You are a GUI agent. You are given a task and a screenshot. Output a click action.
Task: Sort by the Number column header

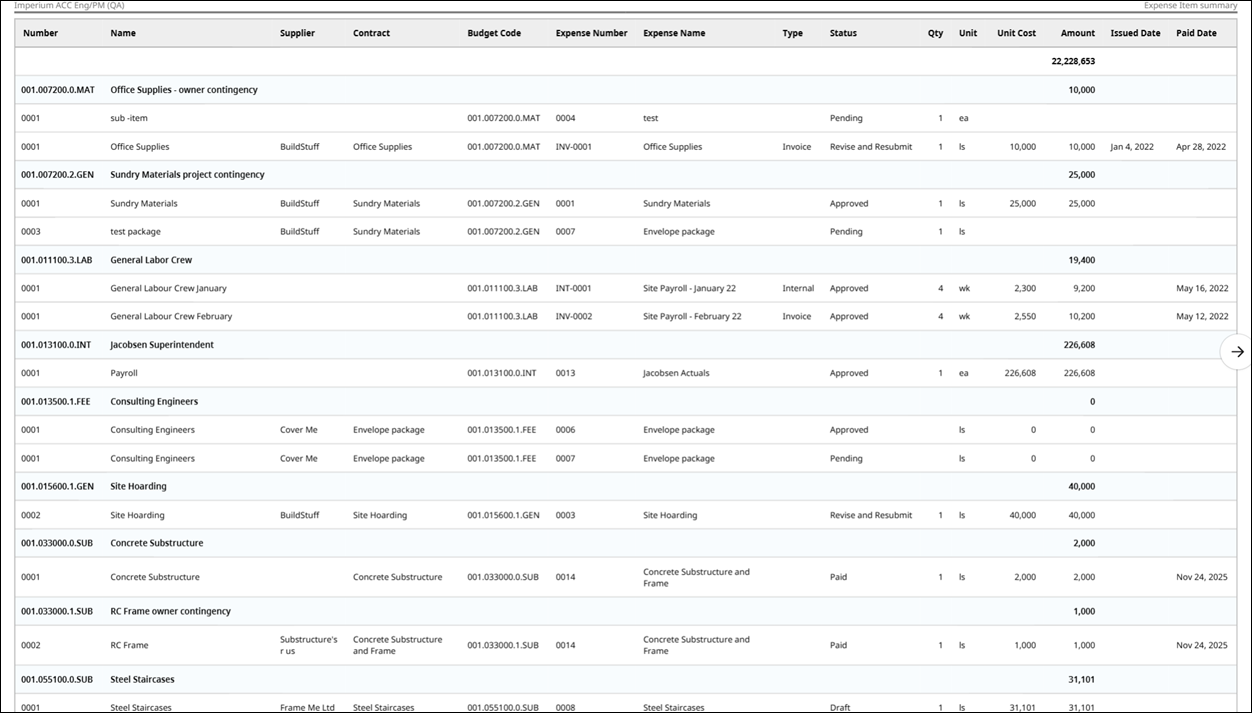pos(40,33)
